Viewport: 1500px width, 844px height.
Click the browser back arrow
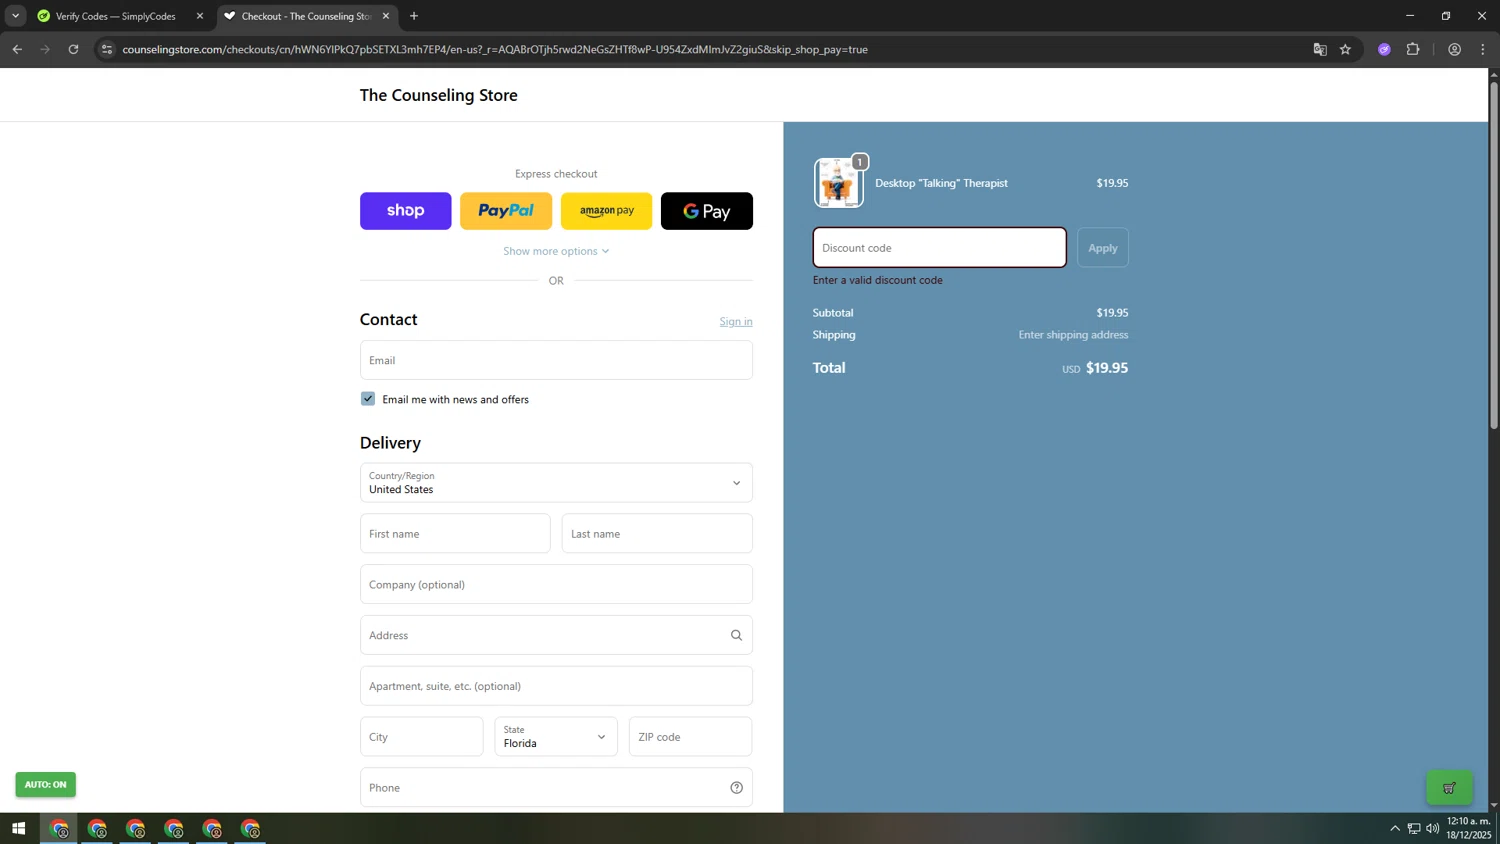17,49
